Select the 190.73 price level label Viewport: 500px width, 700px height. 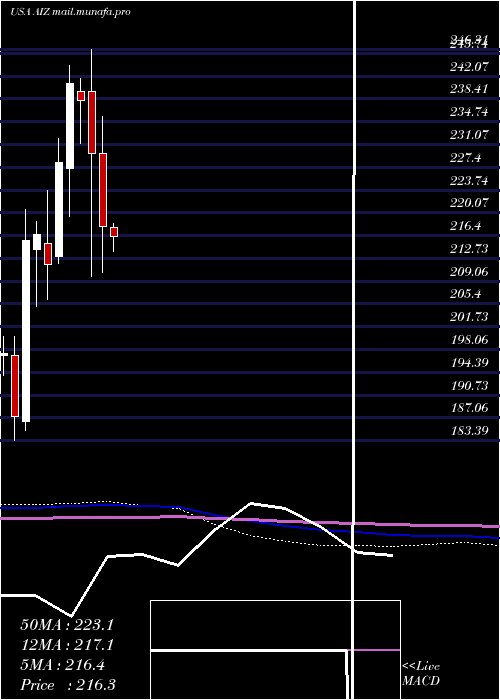click(469, 385)
